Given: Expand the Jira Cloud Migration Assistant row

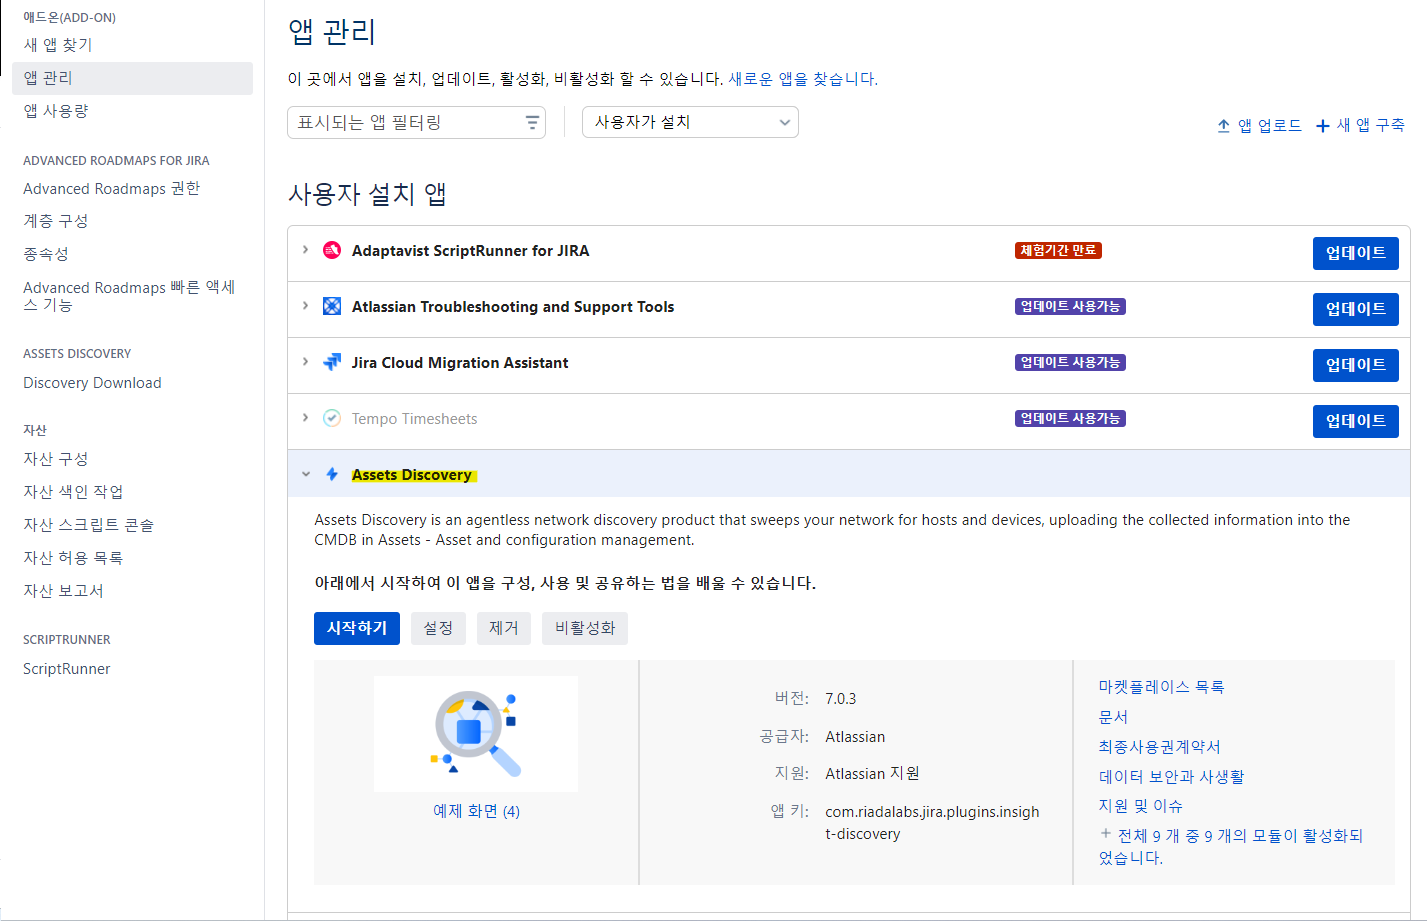Looking at the screenshot, I should tap(305, 362).
